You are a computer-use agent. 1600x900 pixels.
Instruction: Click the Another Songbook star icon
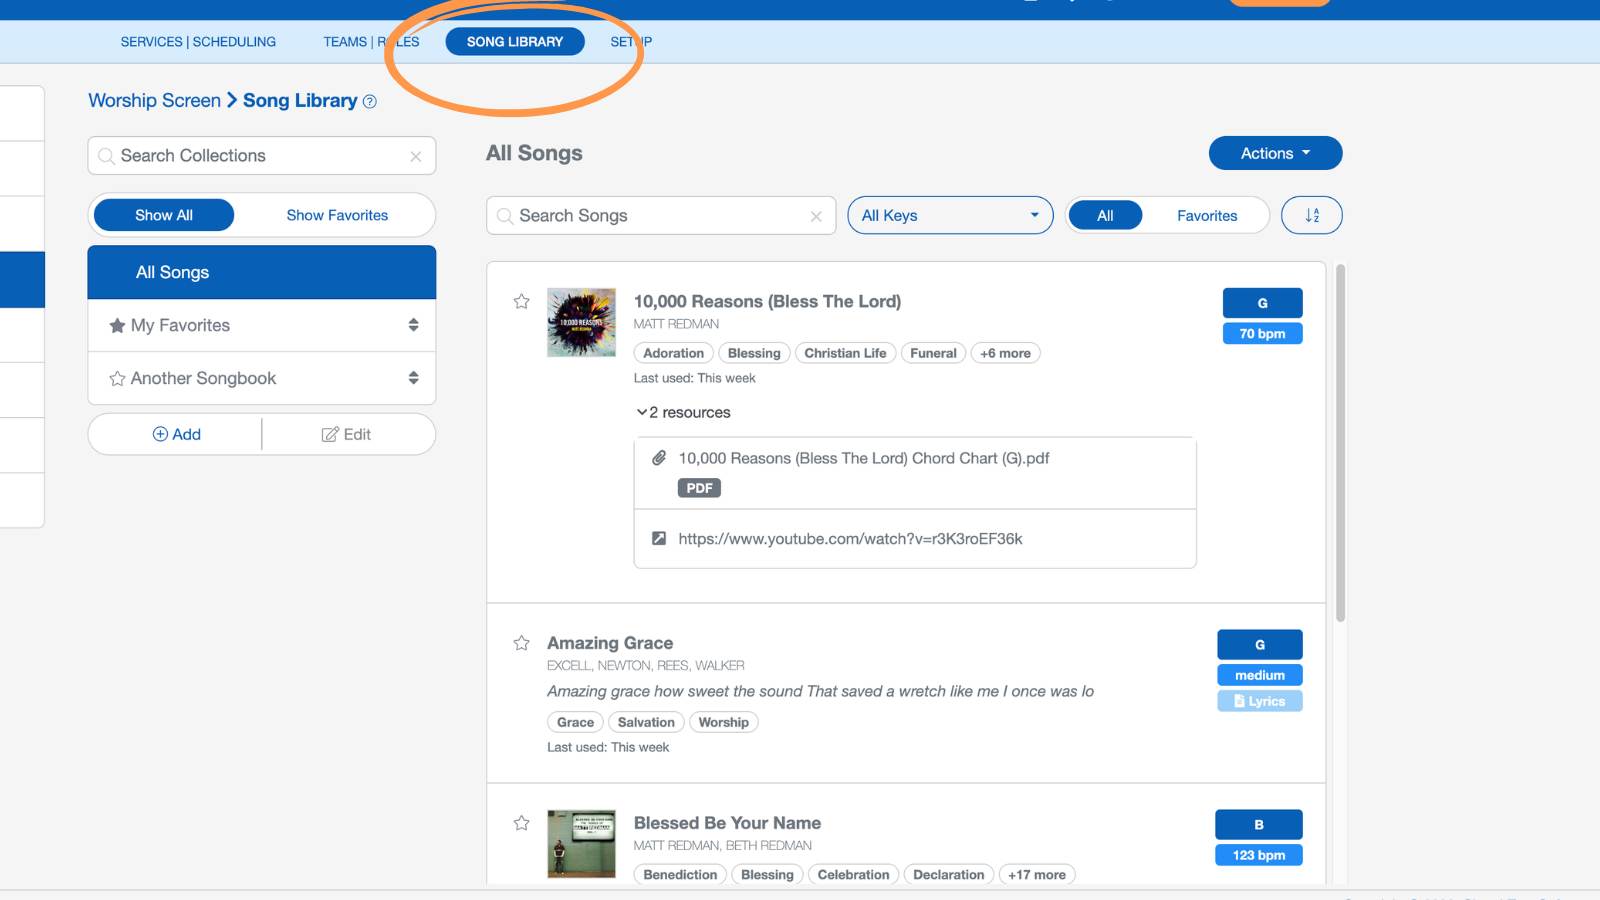pos(117,378)
